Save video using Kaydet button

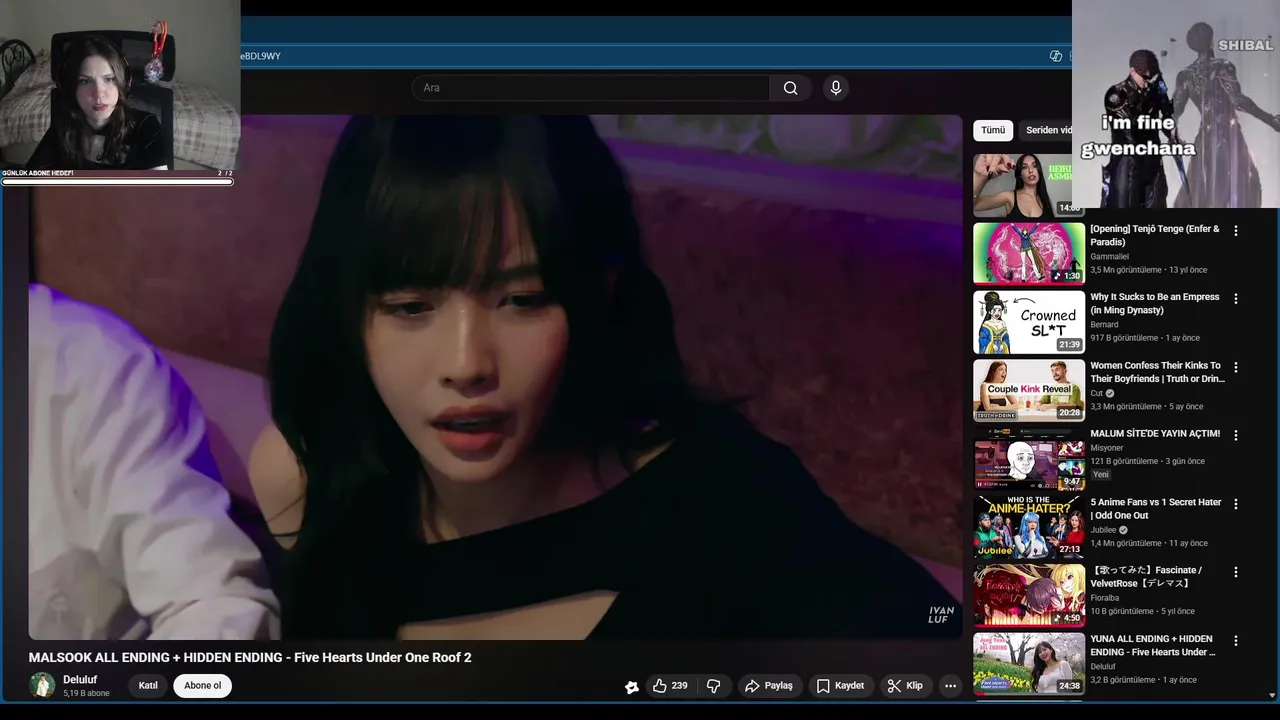coord(840,686)
